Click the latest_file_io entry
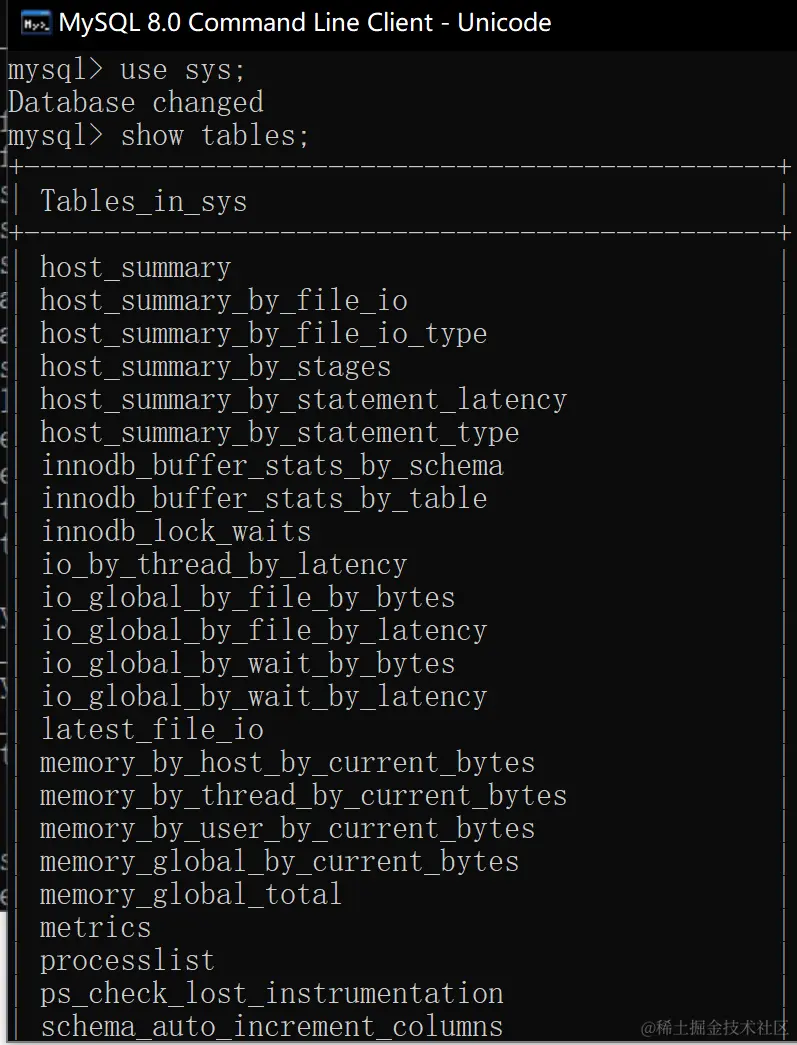The image size is (797, 1045). point(153,730)
